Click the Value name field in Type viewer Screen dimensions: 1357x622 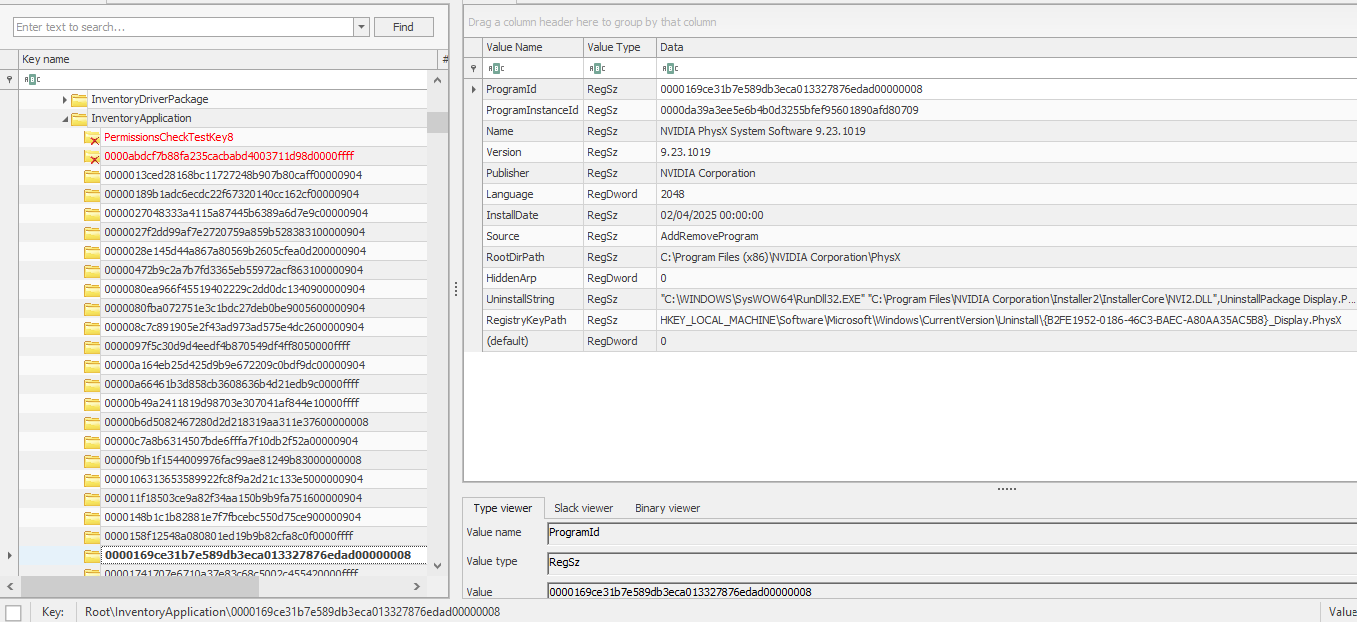pyautogui.click(x=952, y=533)
